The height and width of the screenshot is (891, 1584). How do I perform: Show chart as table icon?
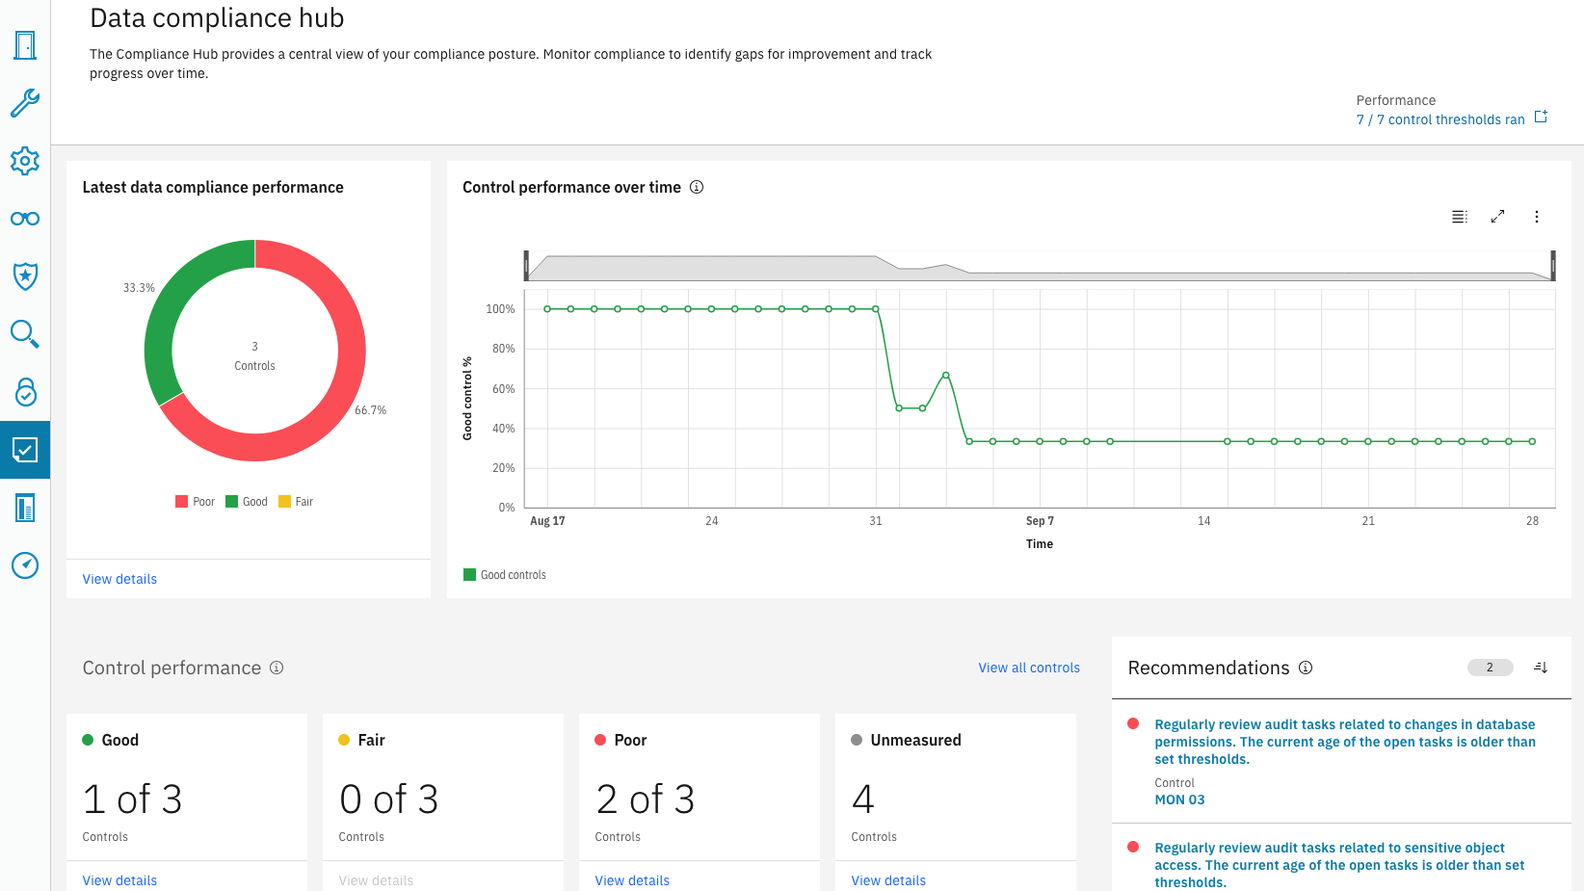pyautogui.click(x=1459, y=217)
